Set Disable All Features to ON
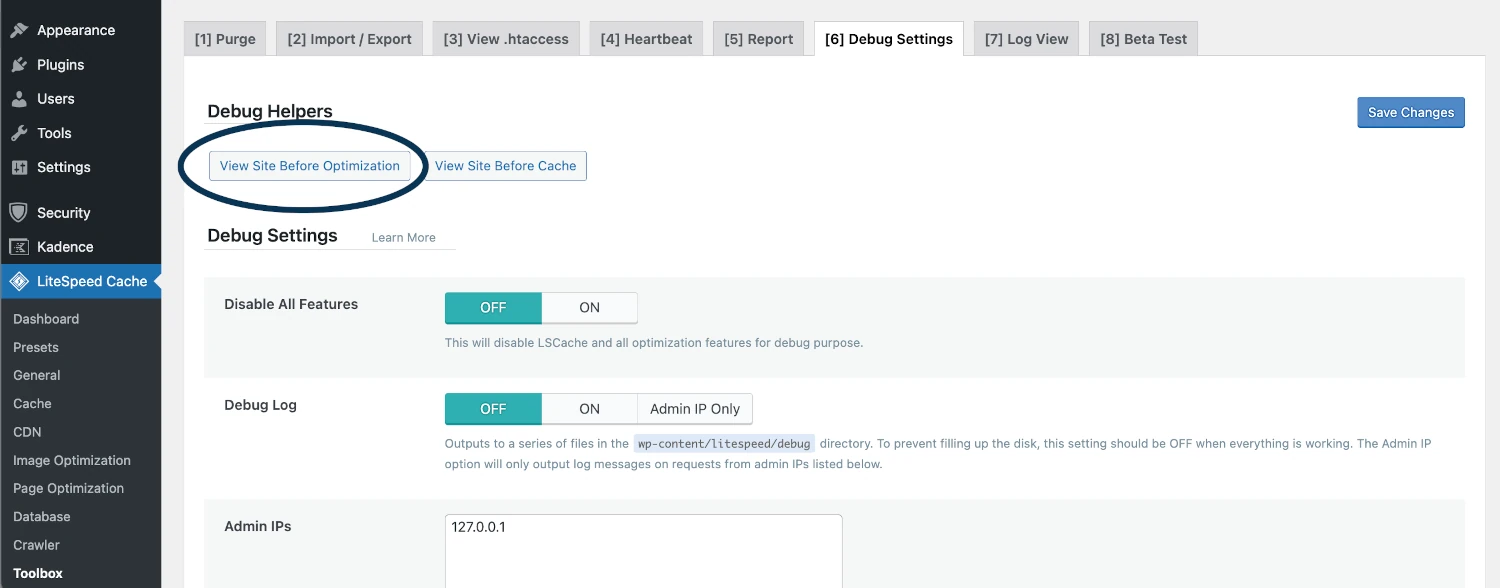 (x=590, y=308)
